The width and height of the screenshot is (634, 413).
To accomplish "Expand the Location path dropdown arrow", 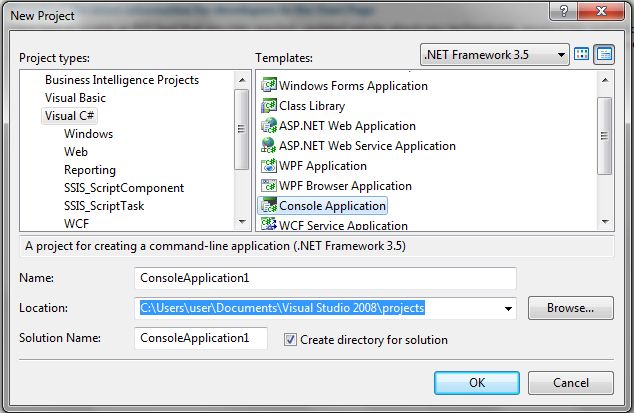I will (x=509, y=308).
